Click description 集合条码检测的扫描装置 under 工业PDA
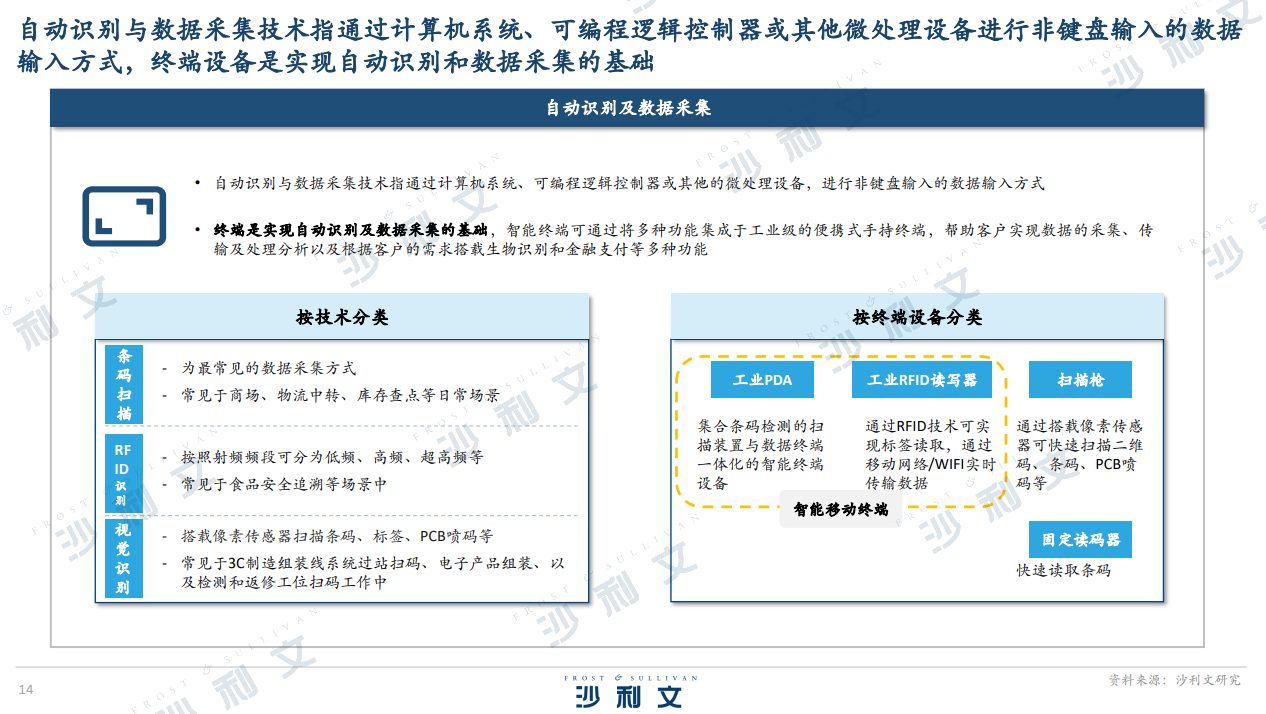 [761, 455]
